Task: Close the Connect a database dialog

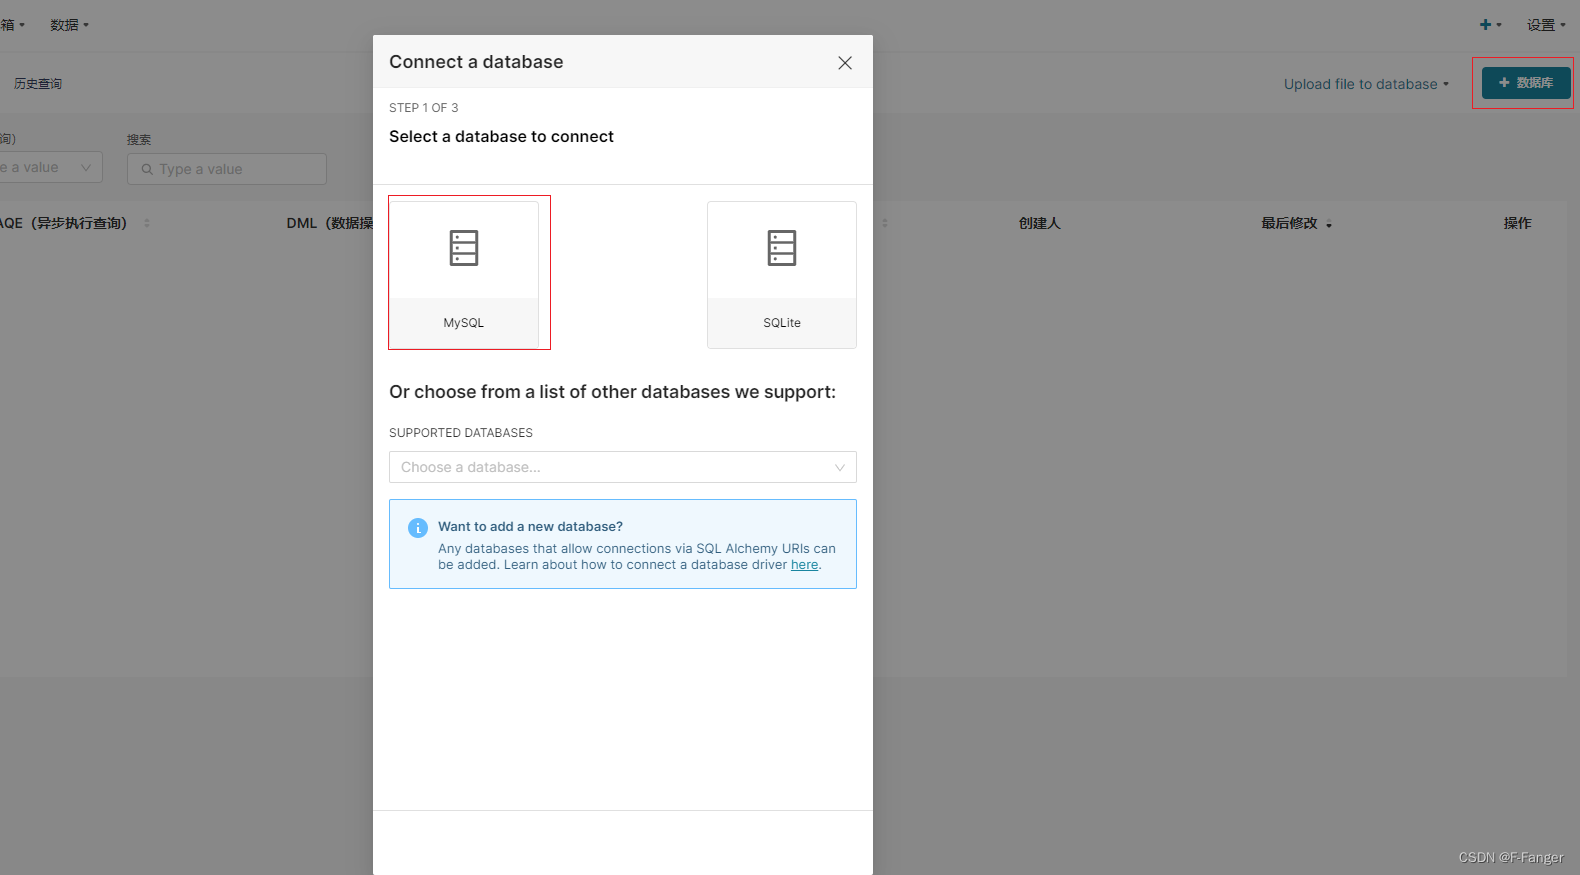Action: click(x=845, y=63)
